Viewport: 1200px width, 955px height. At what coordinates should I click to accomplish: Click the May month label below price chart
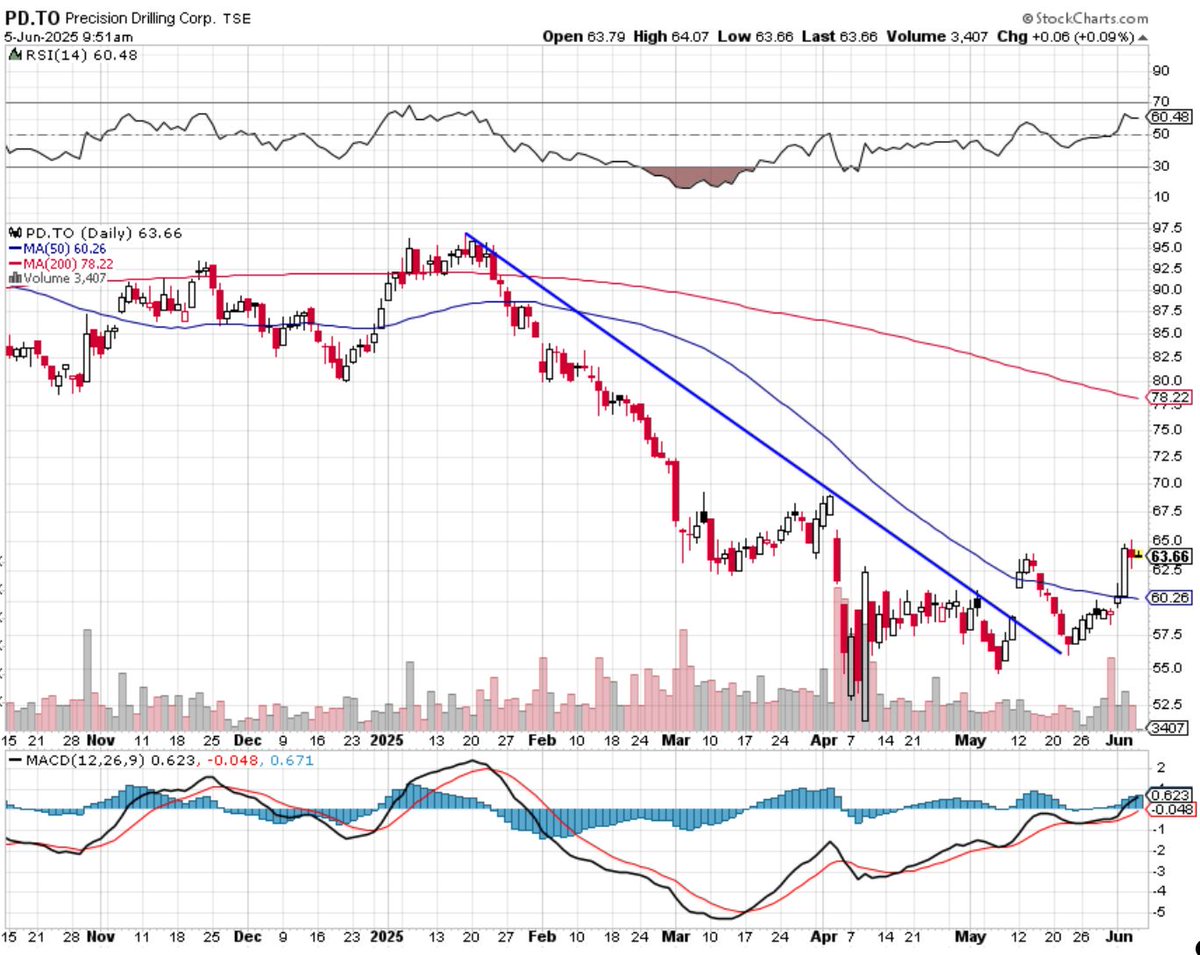[x=971, y=741]
